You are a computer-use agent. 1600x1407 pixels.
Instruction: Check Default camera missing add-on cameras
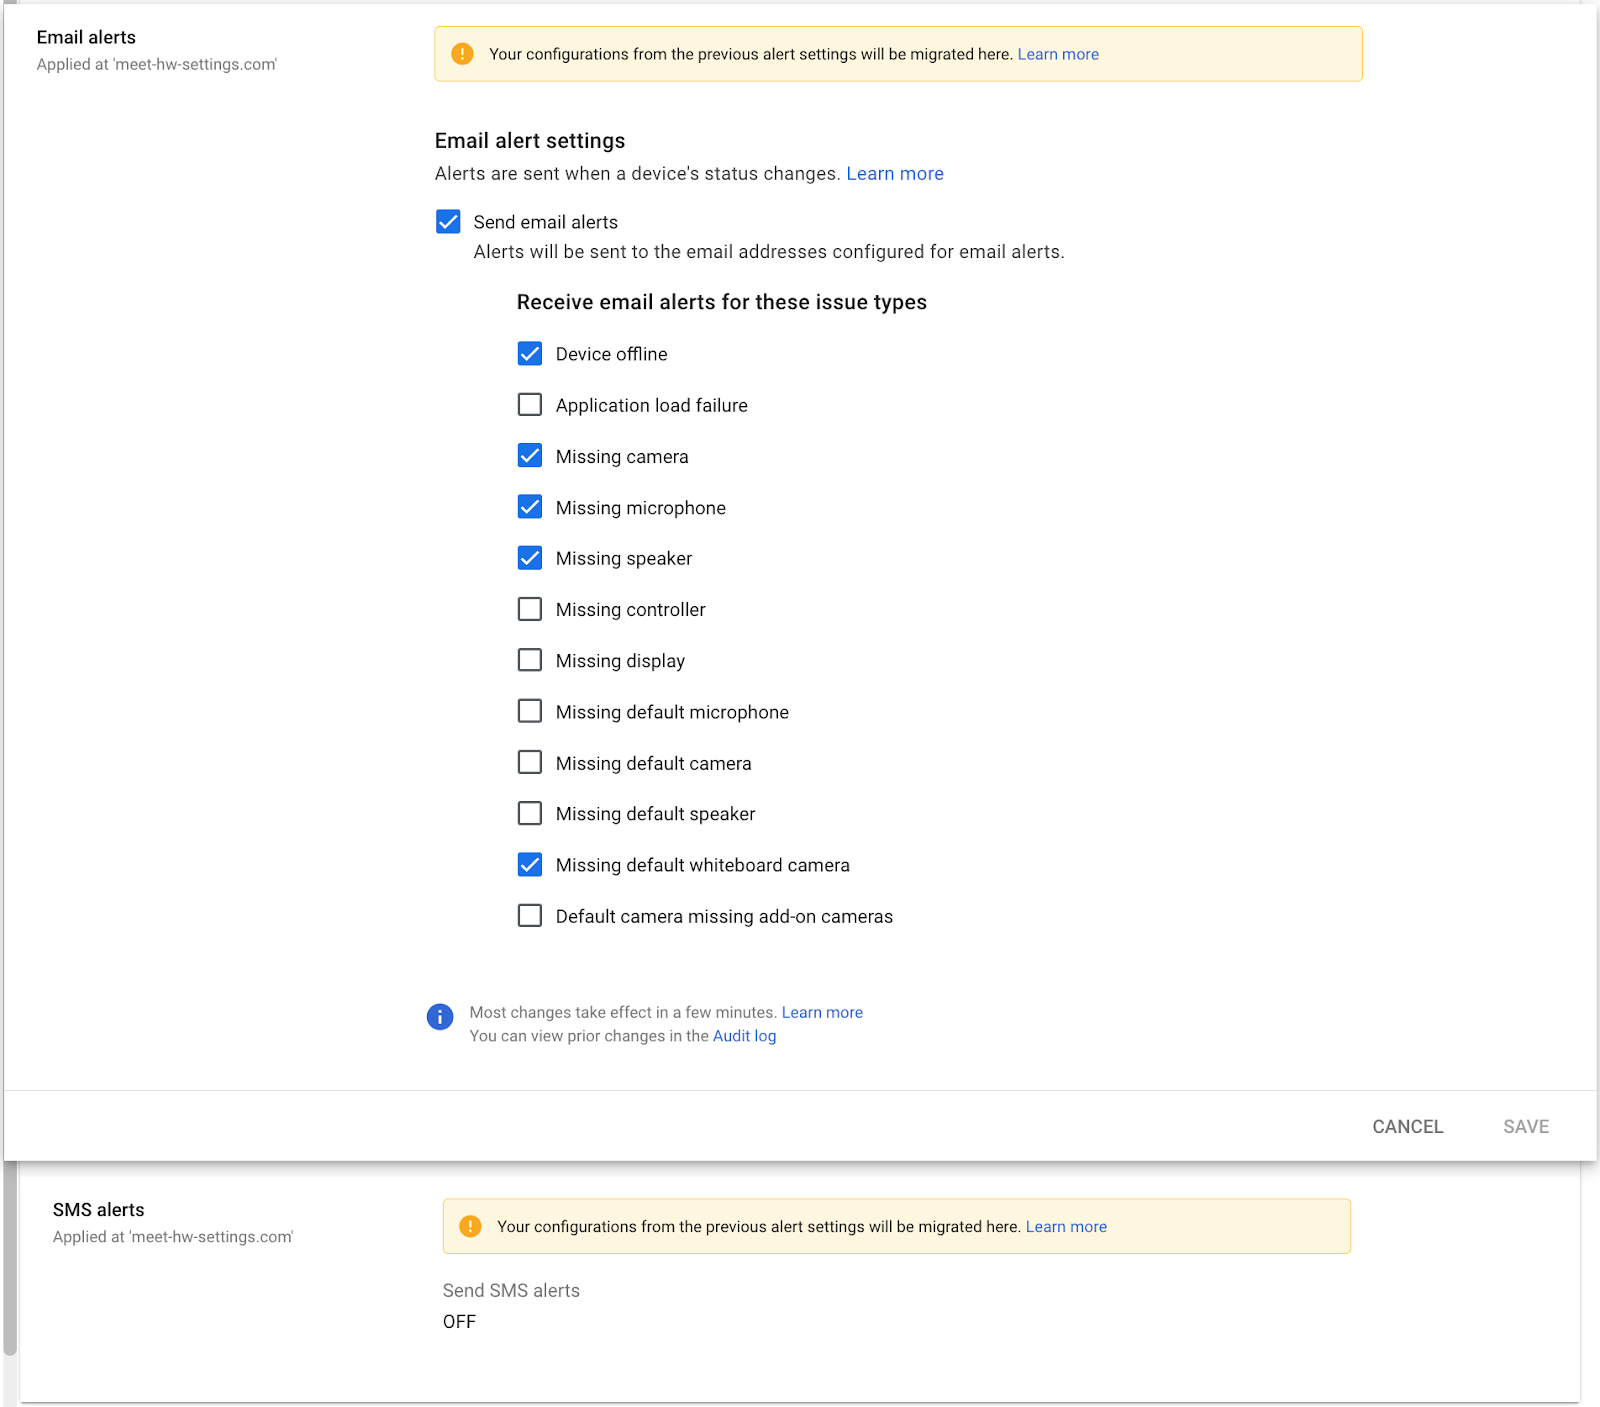tap(530, 916)
